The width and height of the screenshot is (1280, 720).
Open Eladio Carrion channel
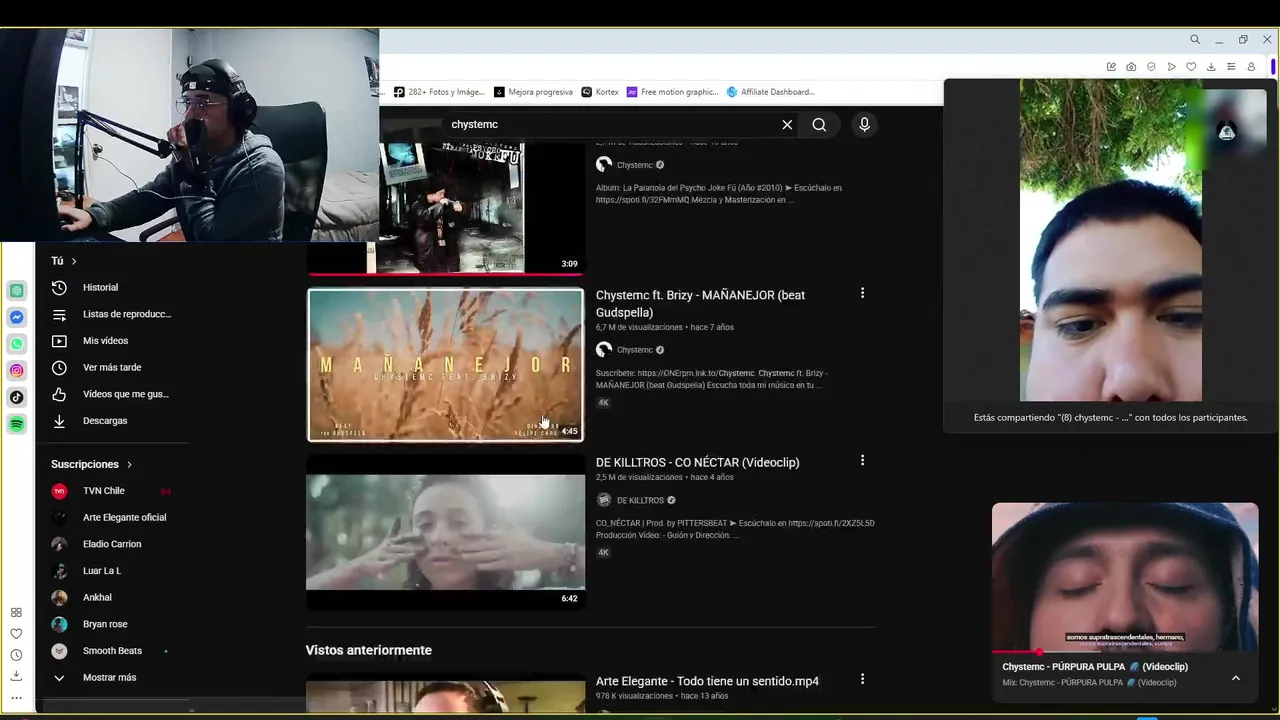coord(110,544)
